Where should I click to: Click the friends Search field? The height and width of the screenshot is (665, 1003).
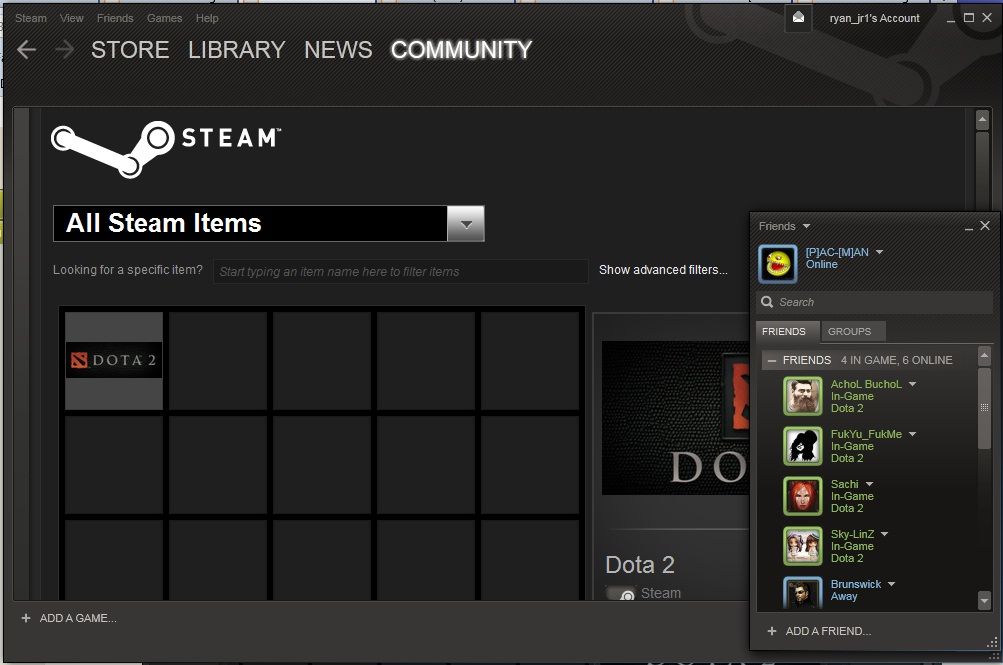click(x=875, y=302)
